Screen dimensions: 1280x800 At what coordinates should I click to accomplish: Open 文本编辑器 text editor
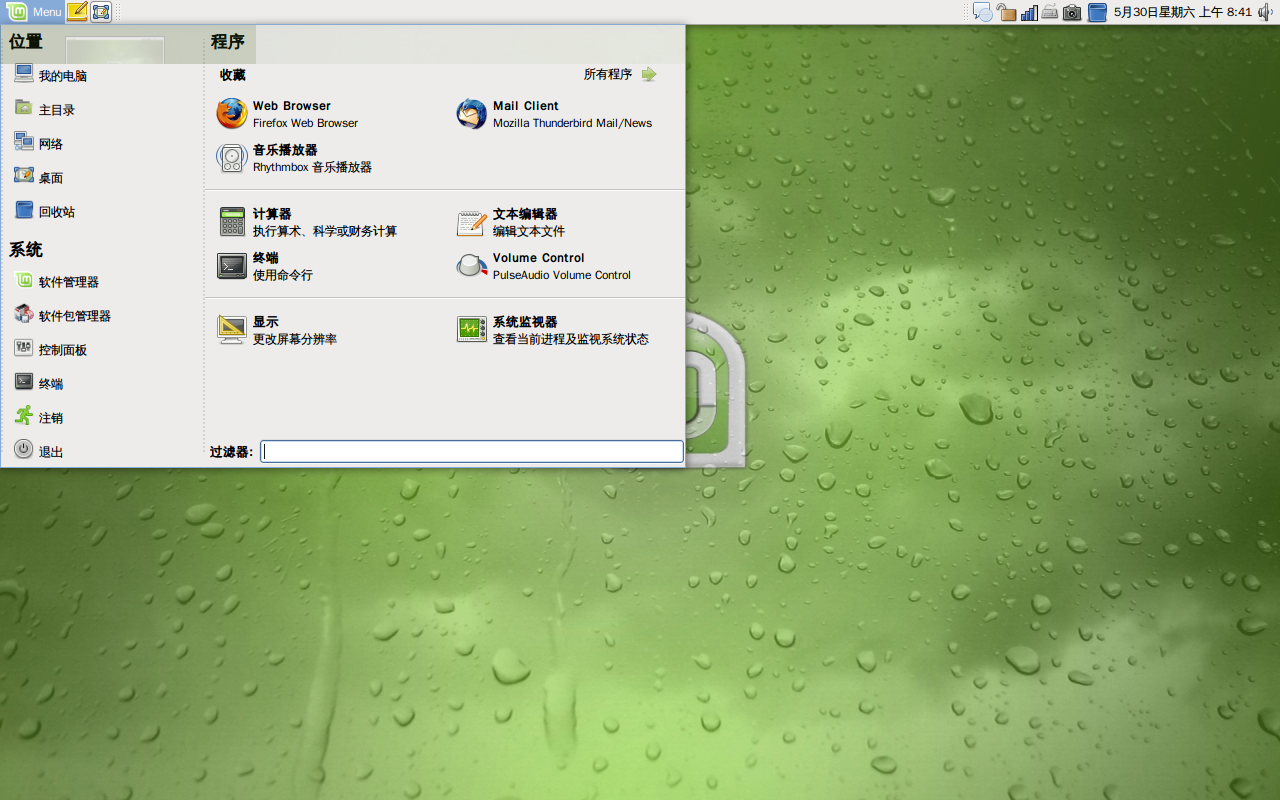click(x=511, y=222)
